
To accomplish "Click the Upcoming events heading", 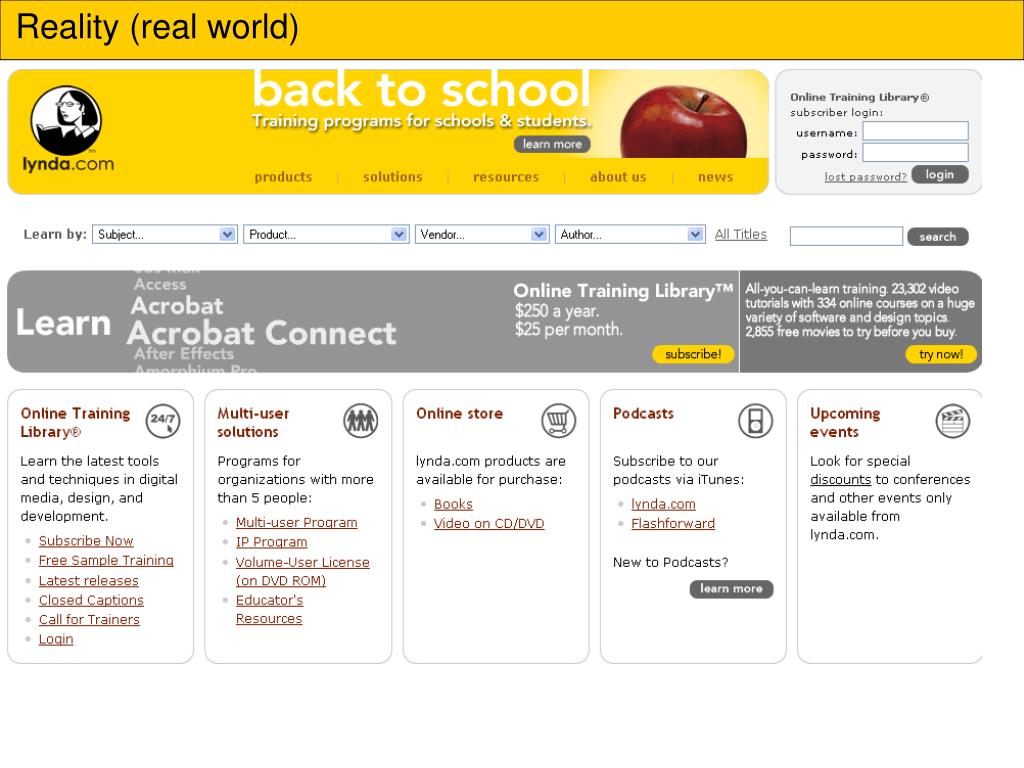I will (x=845, y=423).
